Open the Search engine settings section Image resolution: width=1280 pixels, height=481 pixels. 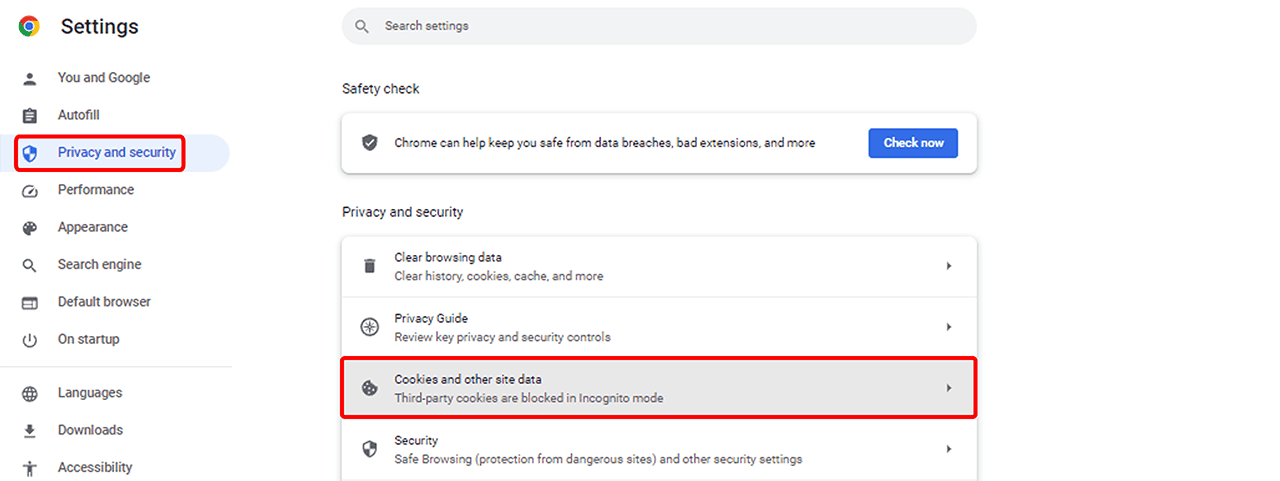tap(99, 265)
